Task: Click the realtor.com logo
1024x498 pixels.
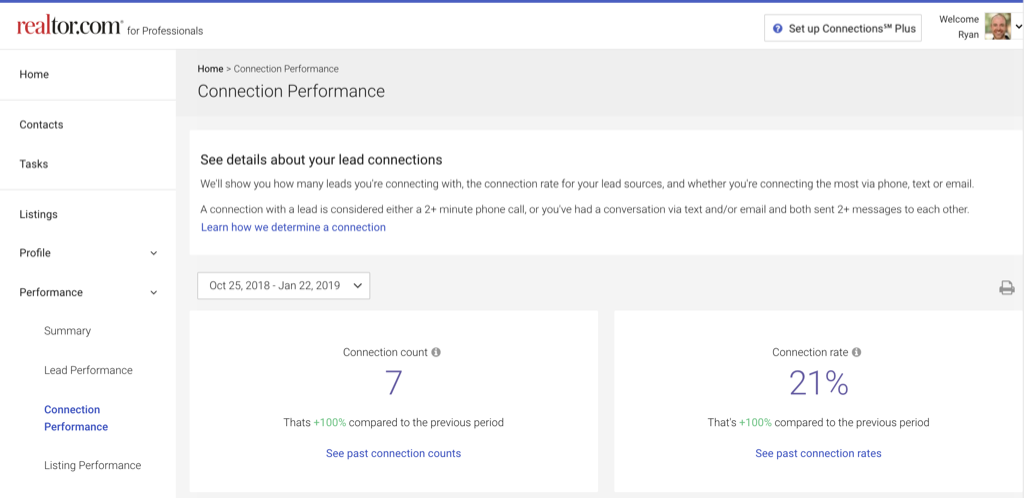Action: [x=70, y=27]
